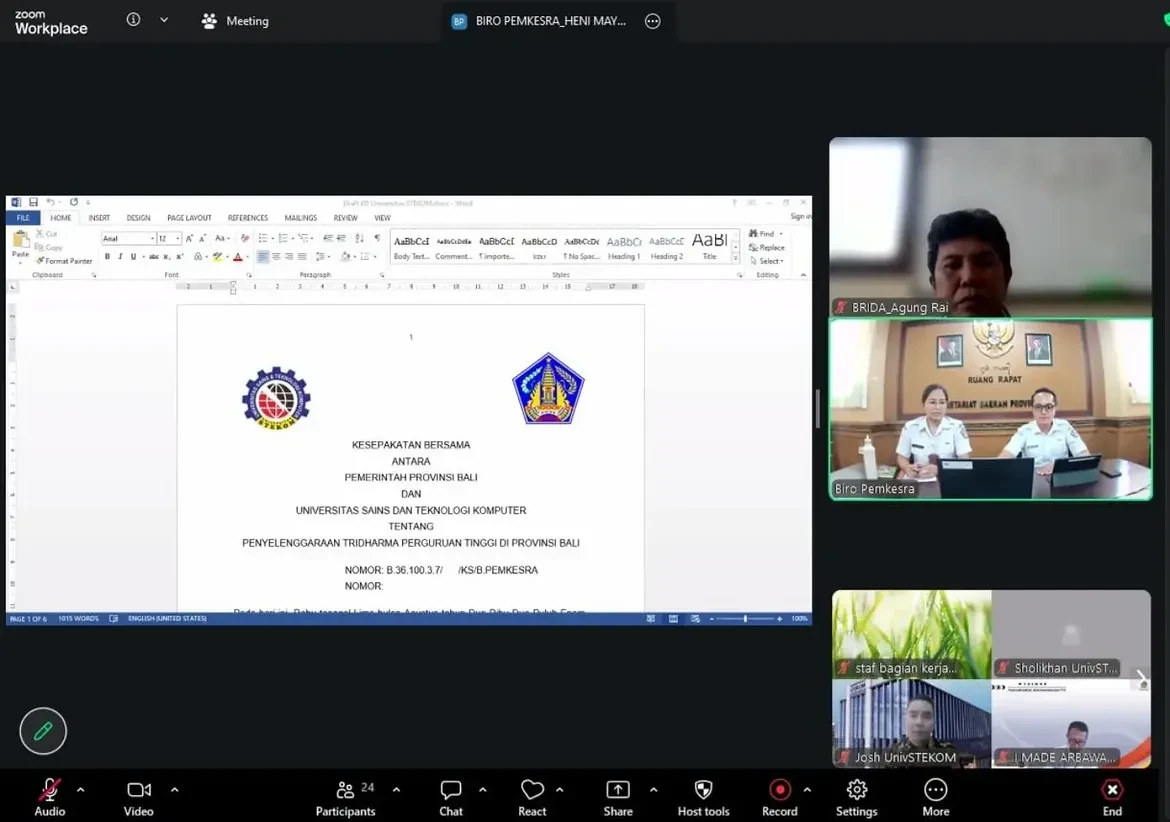Click the Meeting button in top bar
The image size is (1170, 822).
235,21
